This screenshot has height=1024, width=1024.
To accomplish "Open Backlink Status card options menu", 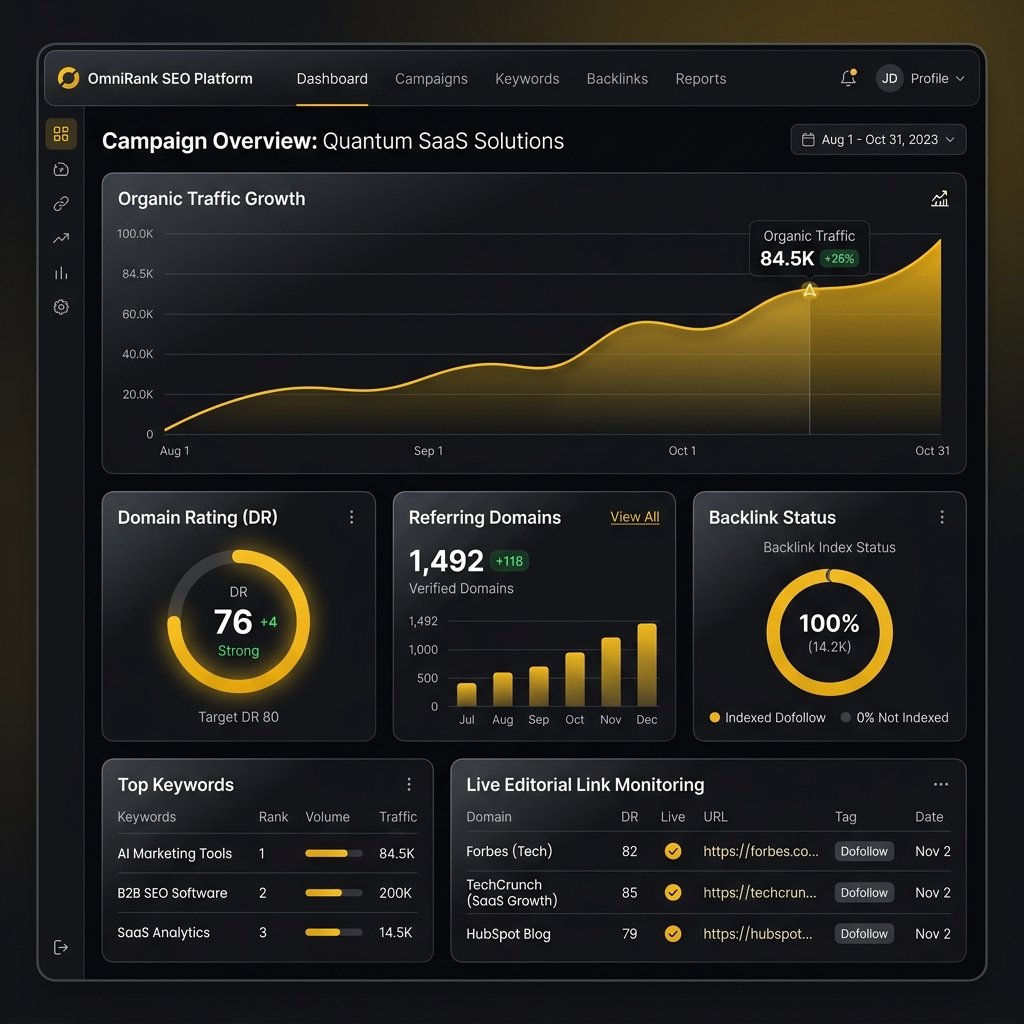I will [942, 517].
